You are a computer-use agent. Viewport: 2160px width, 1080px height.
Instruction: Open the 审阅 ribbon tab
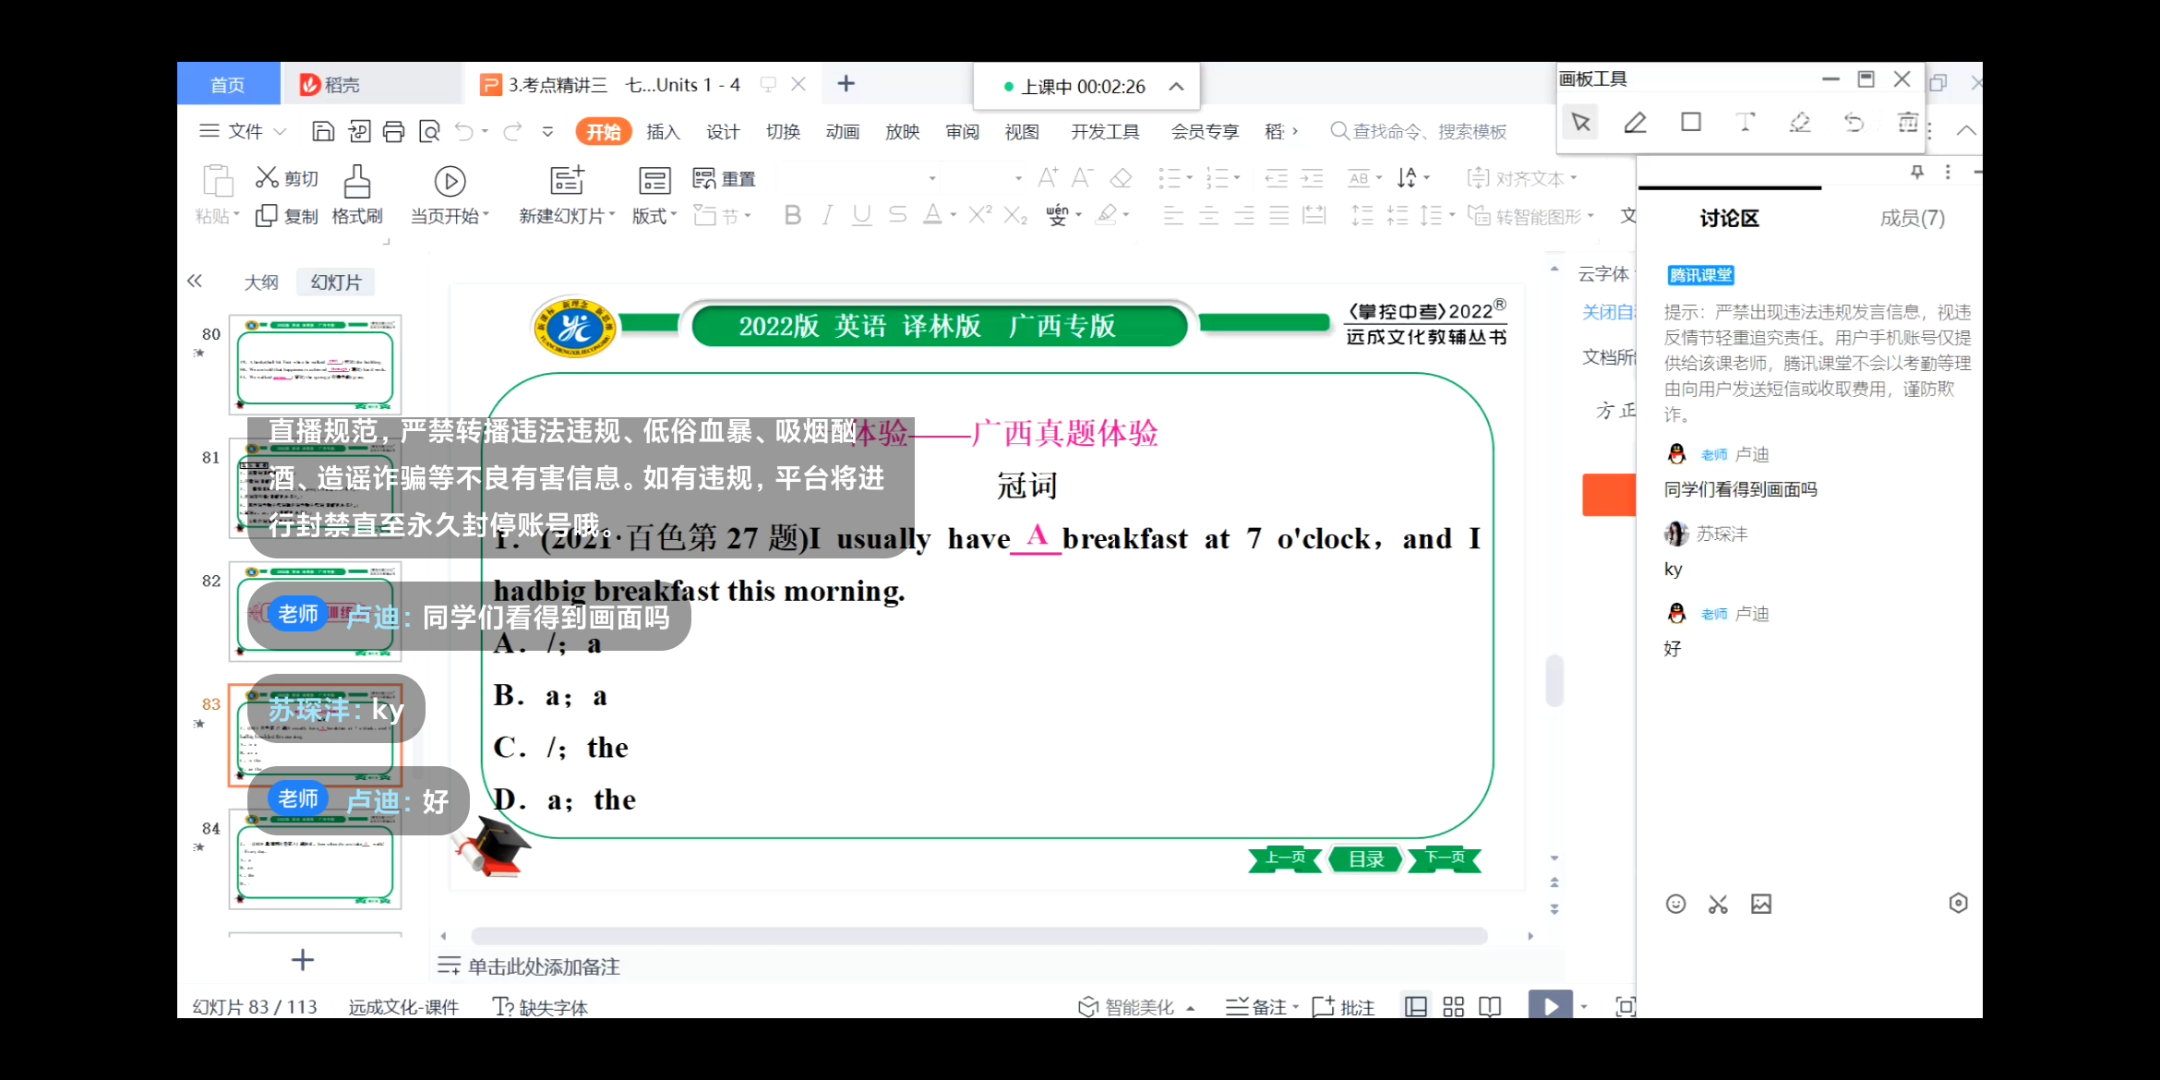962,131
